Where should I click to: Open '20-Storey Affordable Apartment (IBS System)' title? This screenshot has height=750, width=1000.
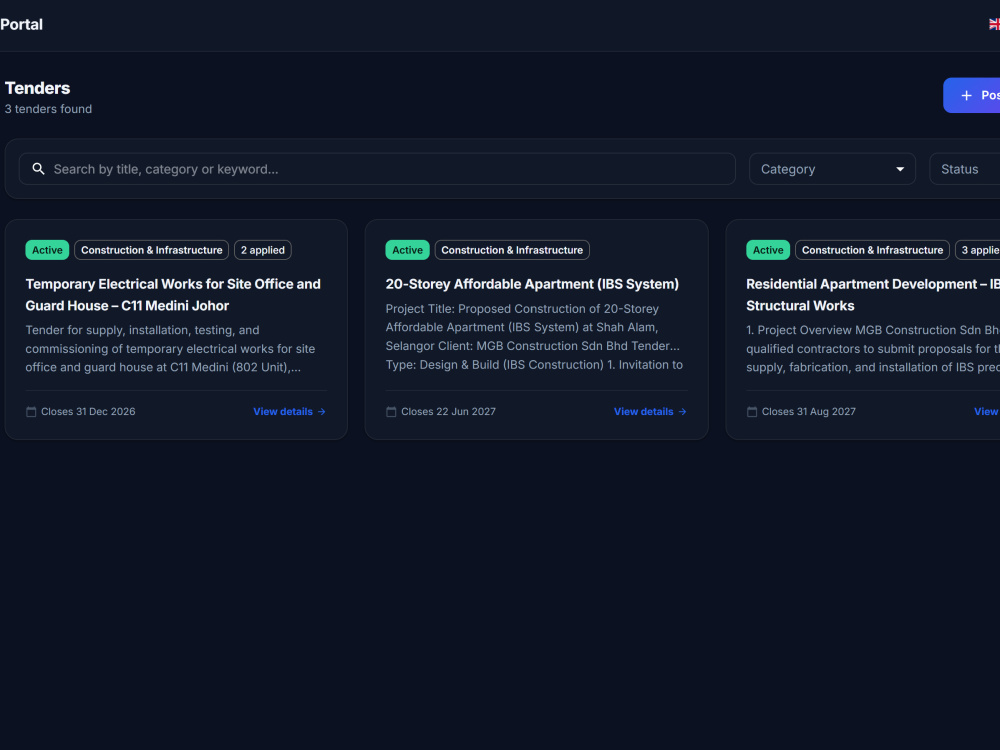[x=532, y=284]
